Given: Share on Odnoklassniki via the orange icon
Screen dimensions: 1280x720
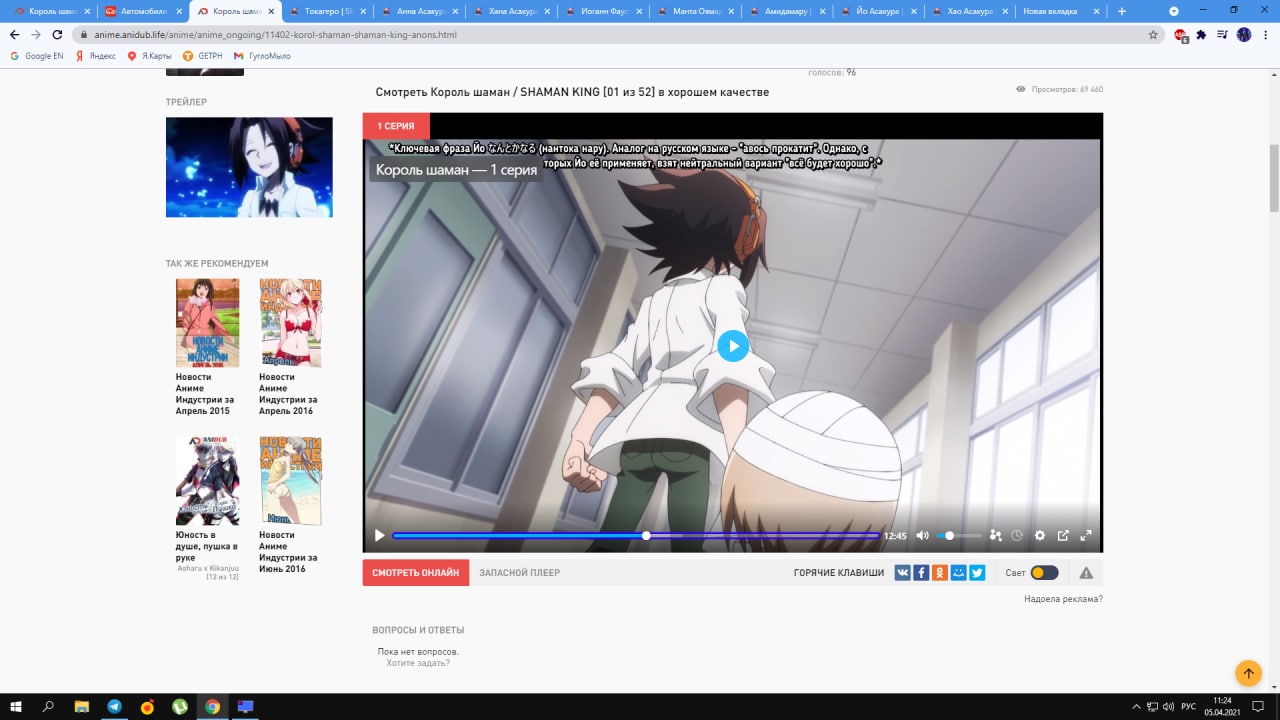Looking at the screenshot, I should (x=940, y=573).
